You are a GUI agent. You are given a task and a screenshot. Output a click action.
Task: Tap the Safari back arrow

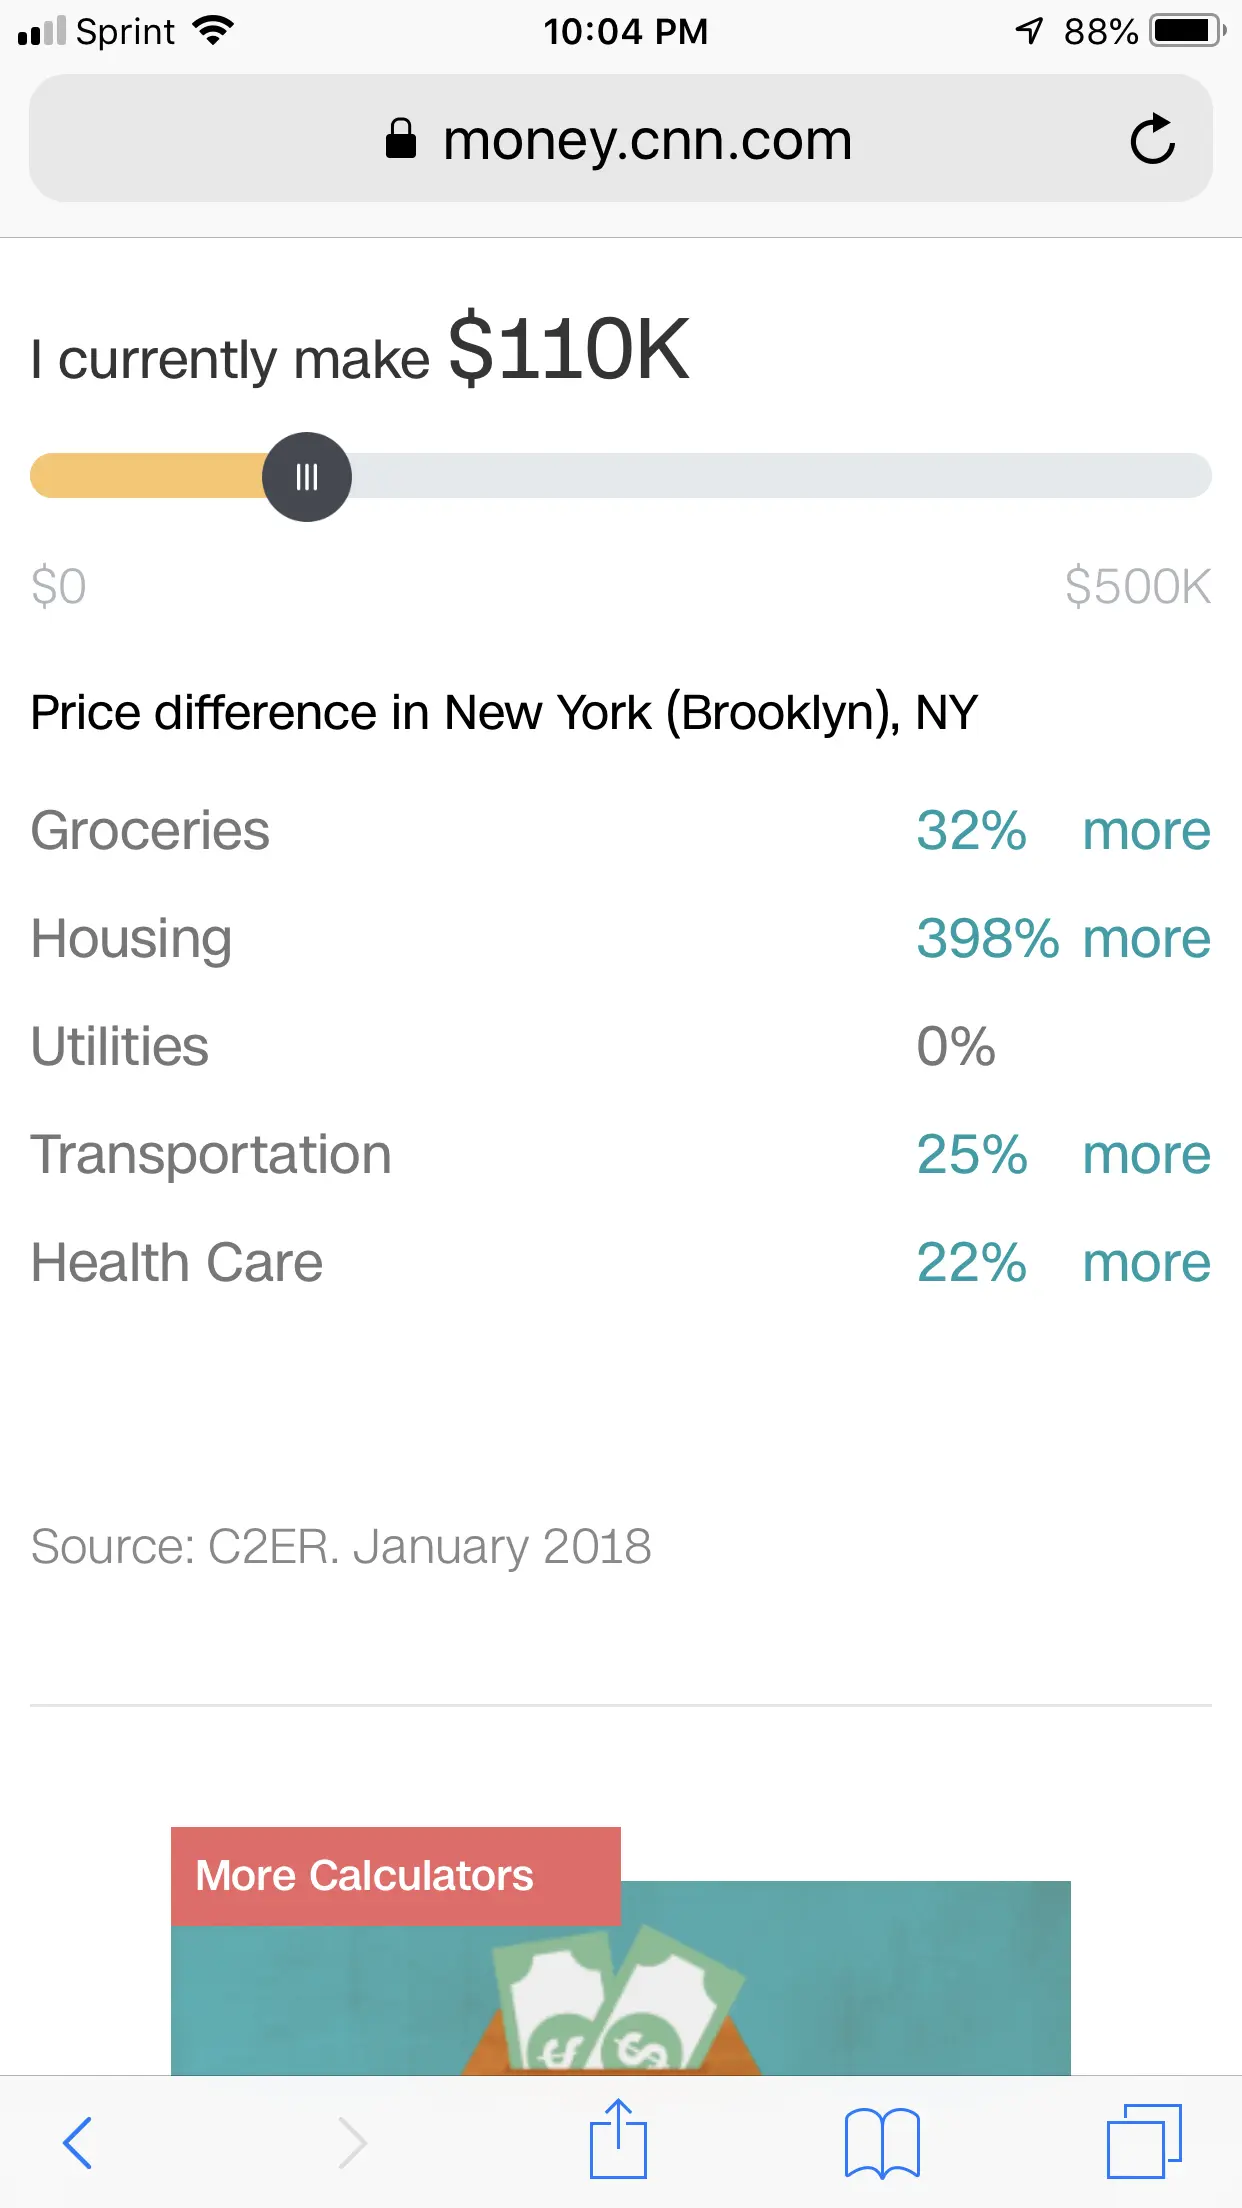(x=78, y=2142)
